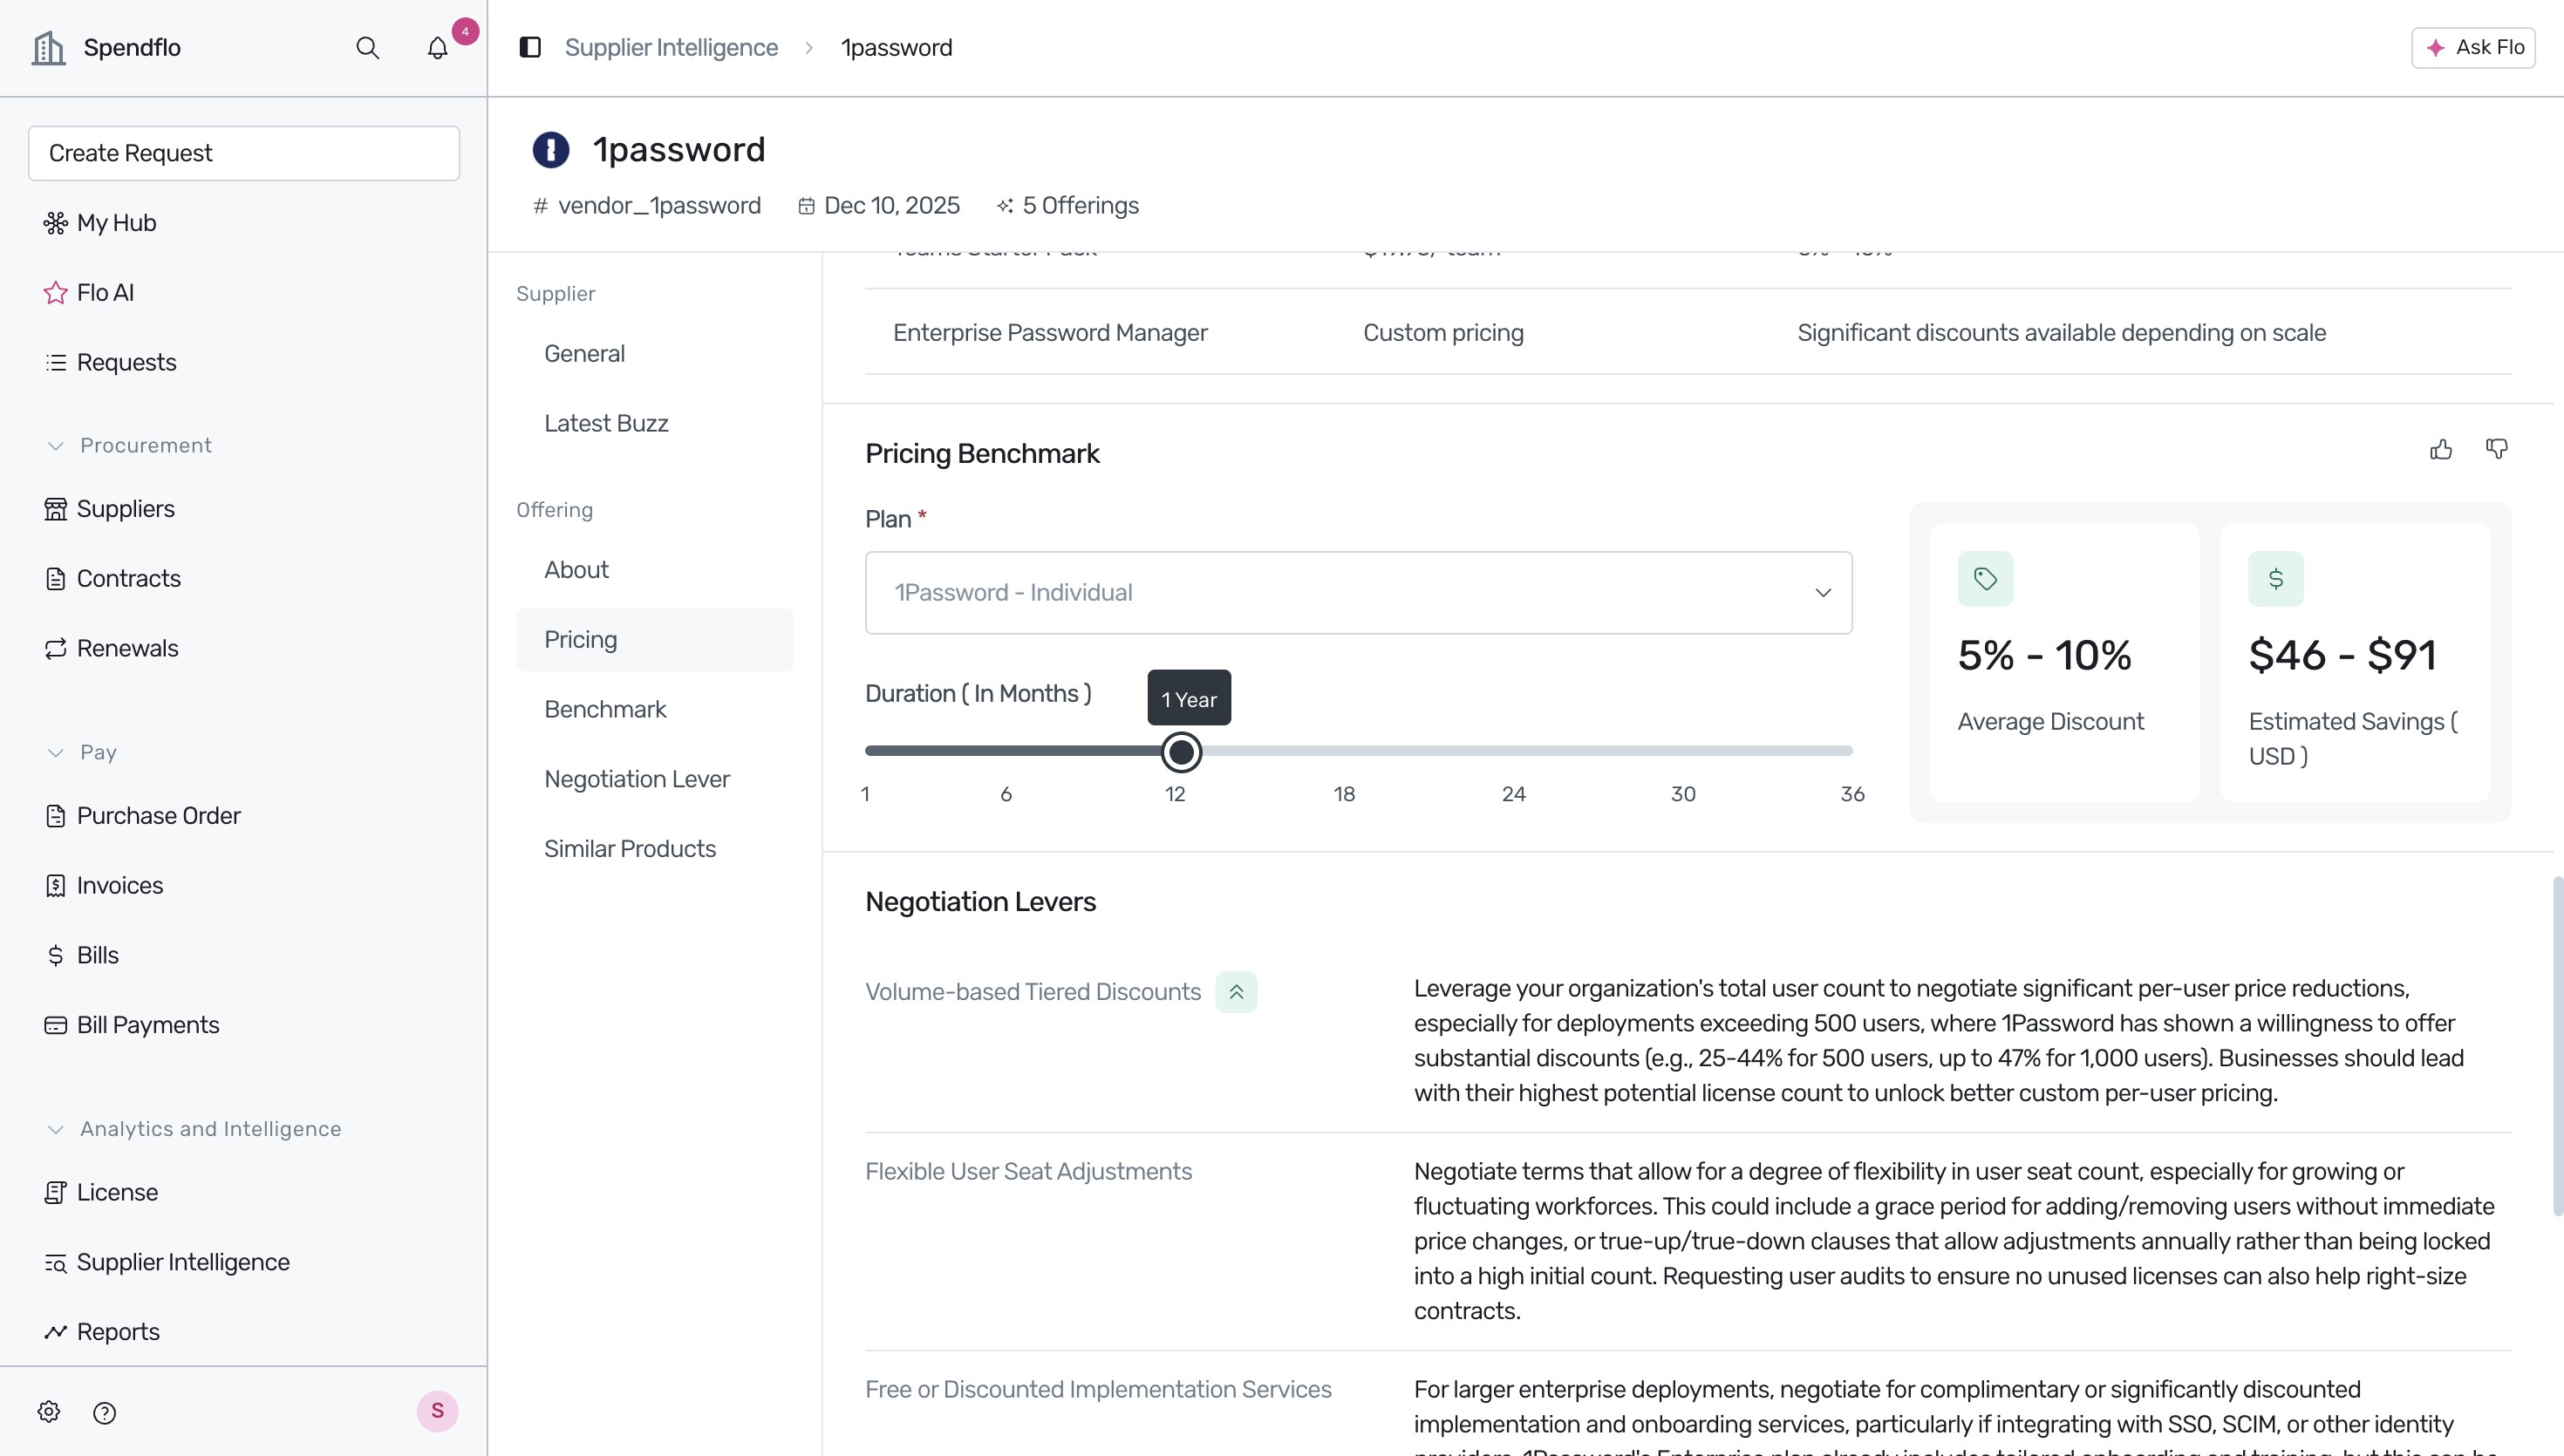Open notifications bell icon
Screen dimensions: 2564x1456
[x=437, y=47]
